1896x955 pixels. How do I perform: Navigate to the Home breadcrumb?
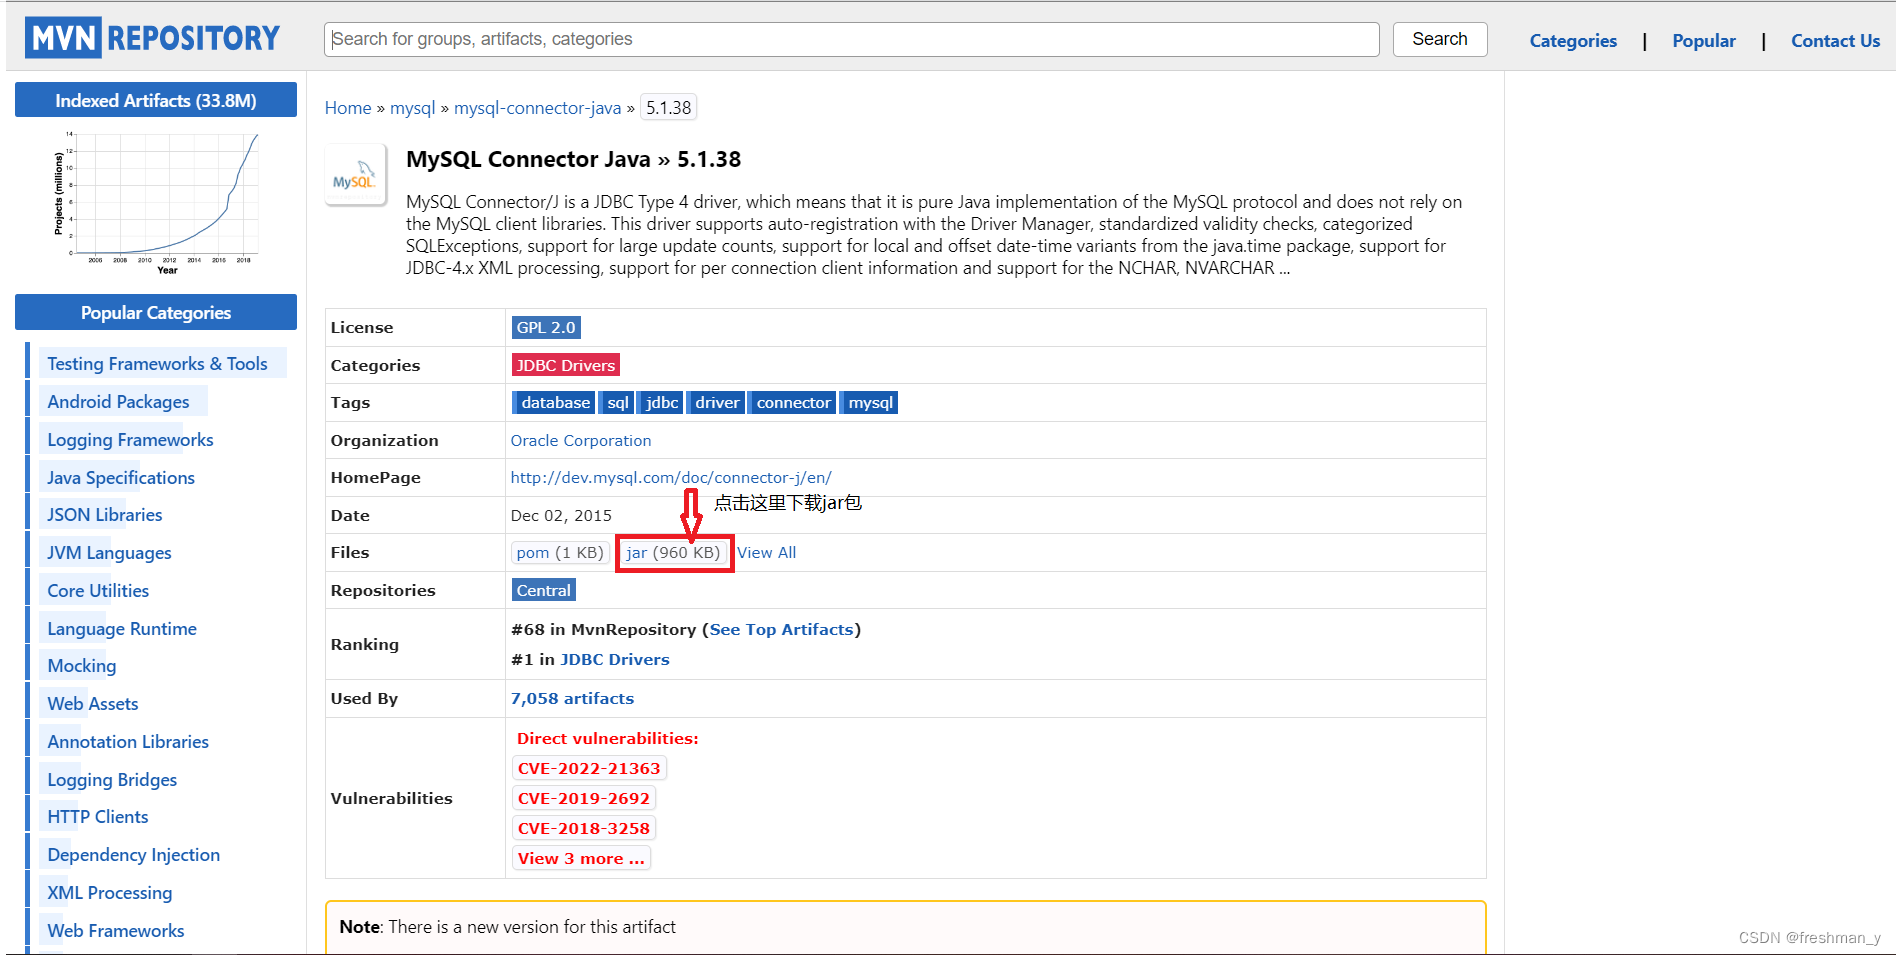point(347,107)
